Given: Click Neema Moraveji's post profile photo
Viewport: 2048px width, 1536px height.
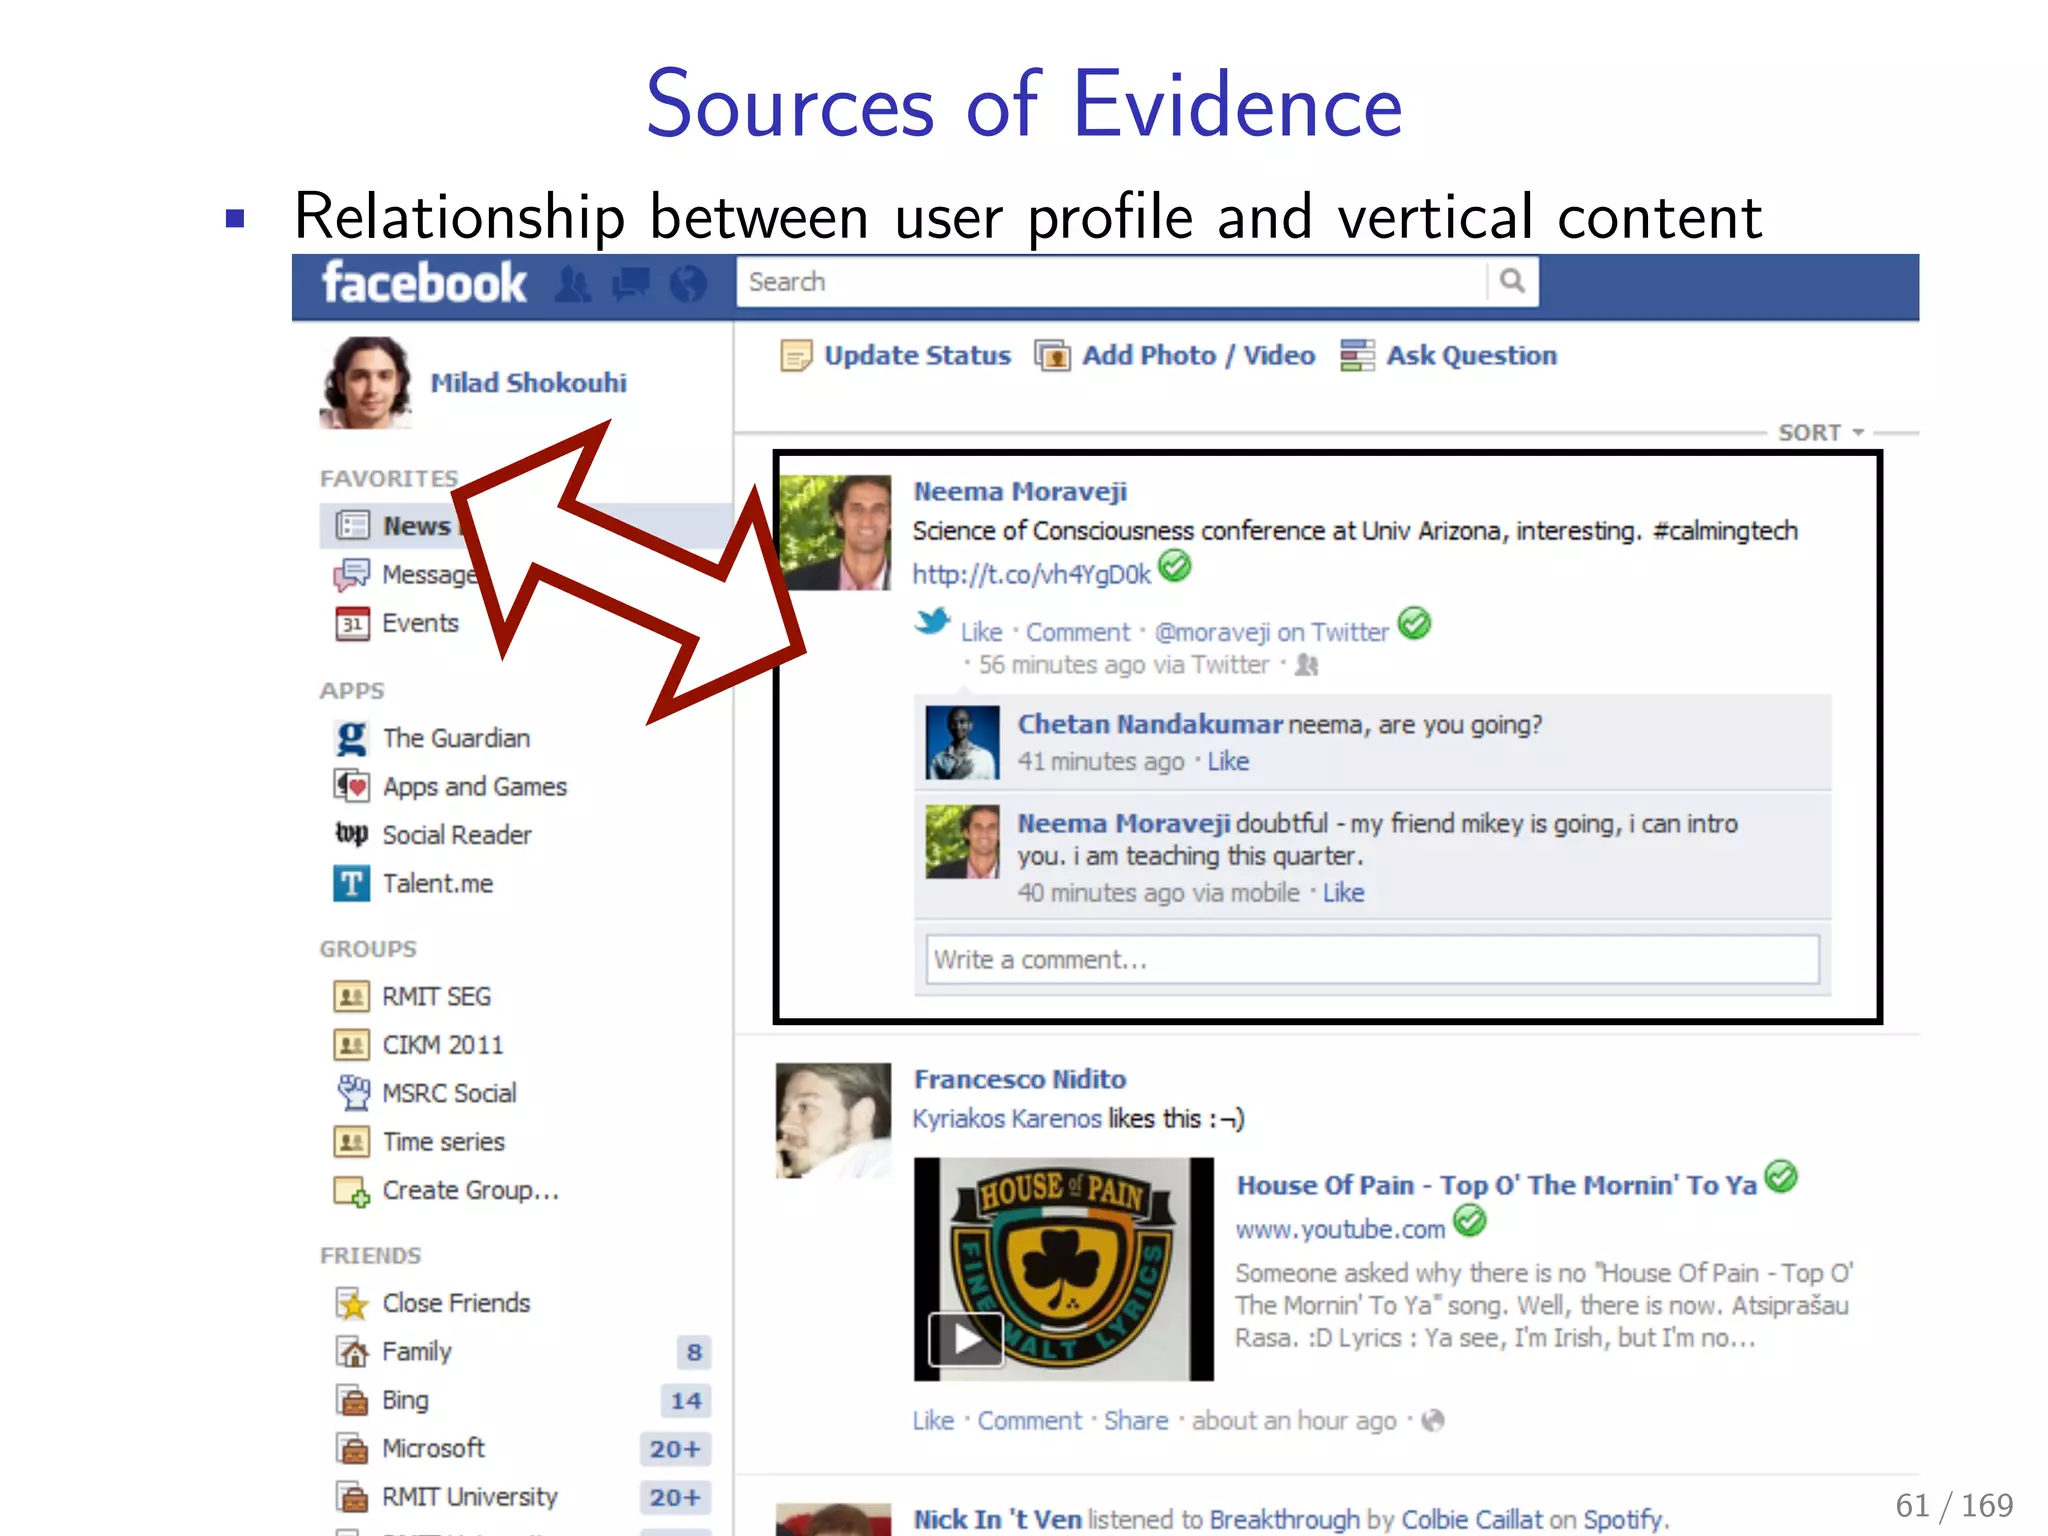Looking at the screenshot, I should point(834,532).
